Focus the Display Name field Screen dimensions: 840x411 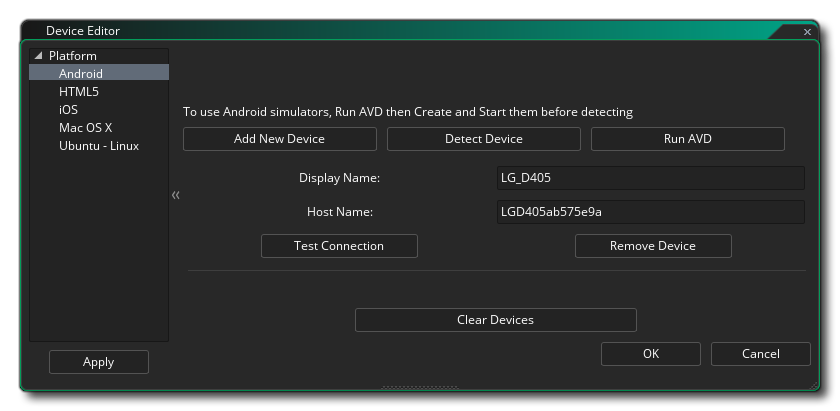[x=650, y=178]
